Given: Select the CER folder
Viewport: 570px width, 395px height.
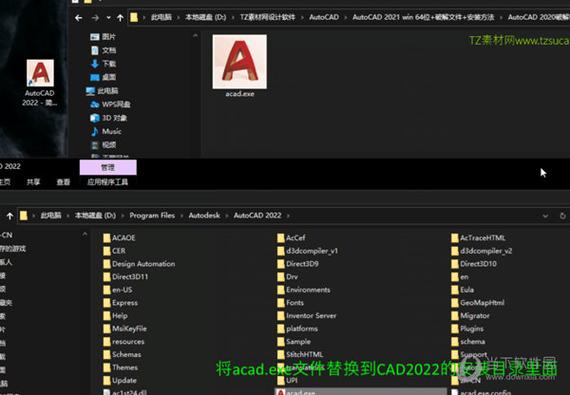Looking at the screenshot, I should (x=114, y=251).
